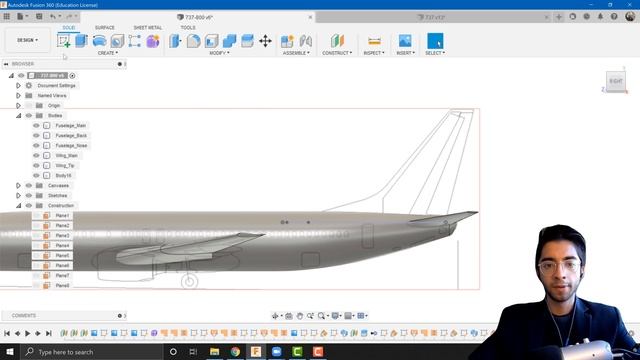
Task: Expand the Named Views node
Action: click(x=18, y=96)
